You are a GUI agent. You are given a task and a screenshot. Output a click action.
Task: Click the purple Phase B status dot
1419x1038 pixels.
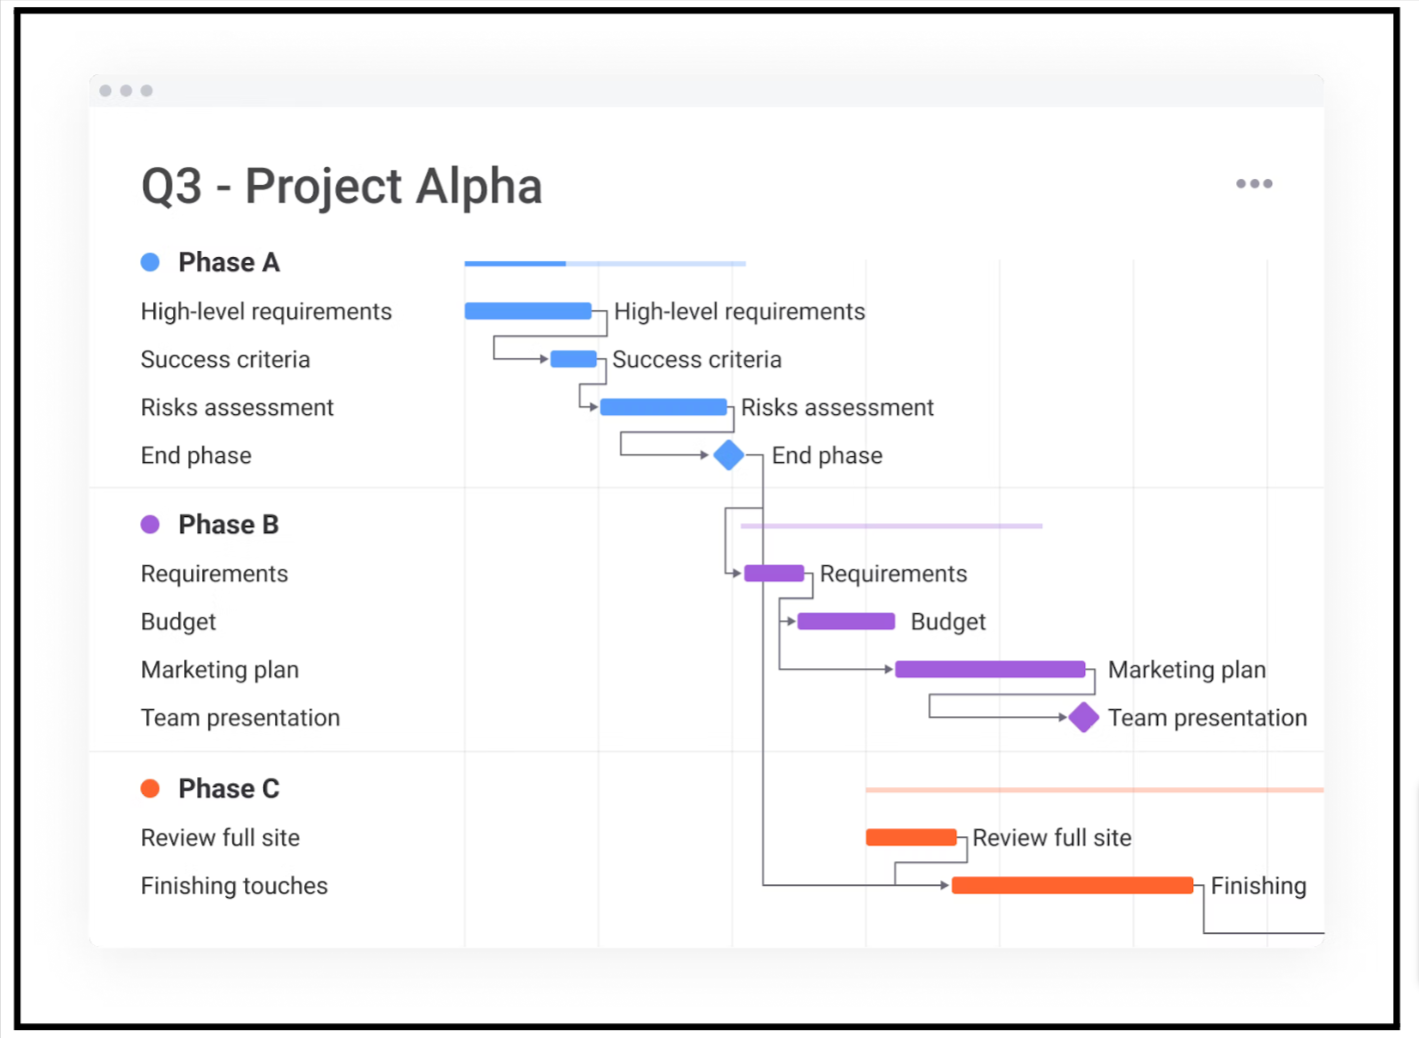(x=150, y=523)
